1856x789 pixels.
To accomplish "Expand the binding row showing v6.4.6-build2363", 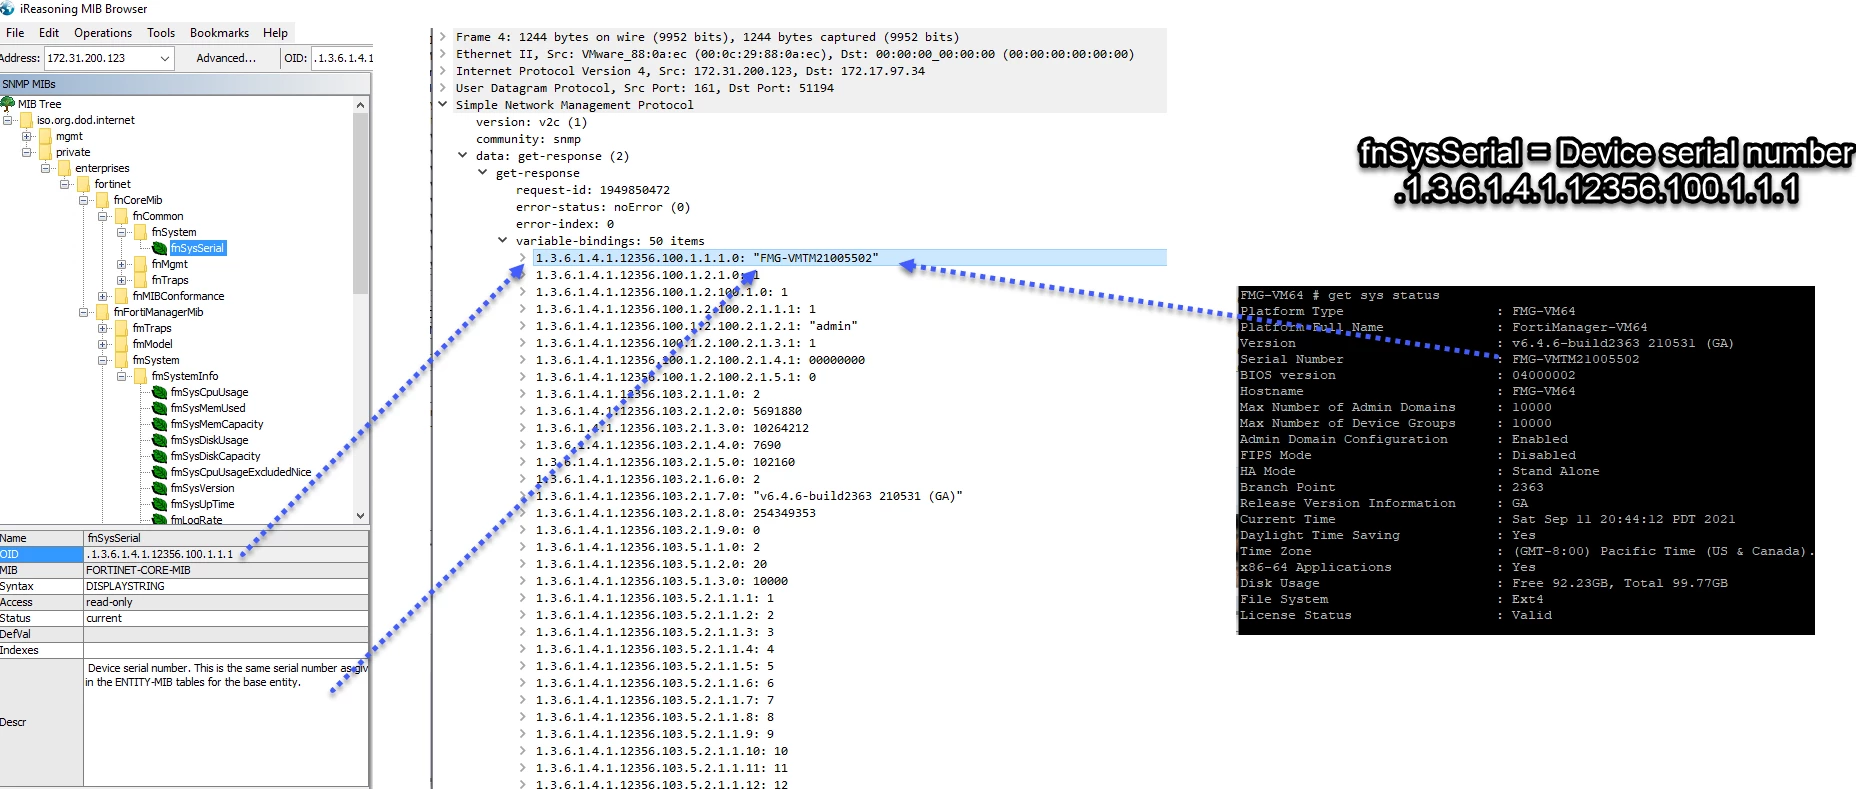I will point(523,496).
